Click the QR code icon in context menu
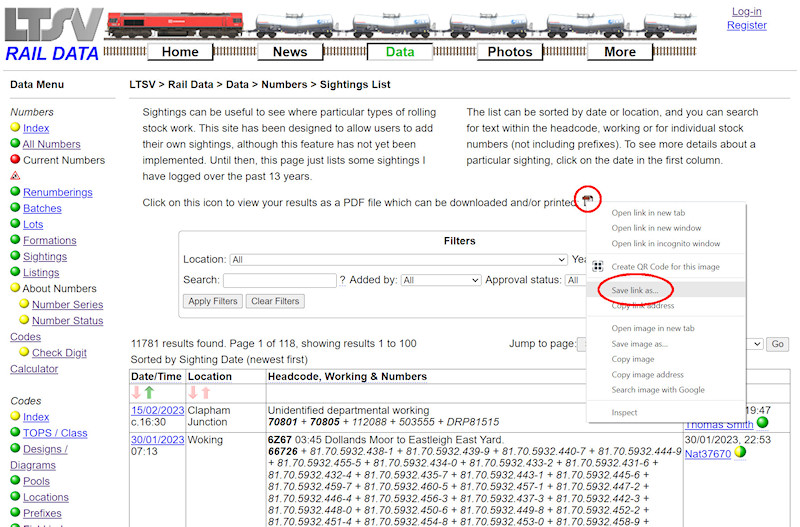 (x=598, y=267)
